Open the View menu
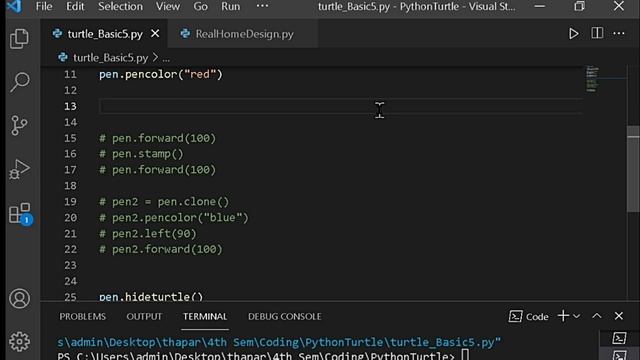Screen dimensions: 640x360 pos(168,7)
